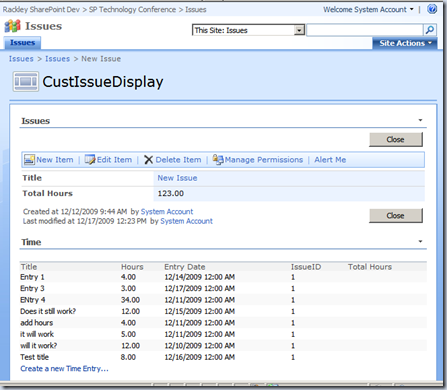Viewport: 447px width, 390px height.
Task: Click the Does it still work? row
Action: pyautogui.click(x=48, y=311)
